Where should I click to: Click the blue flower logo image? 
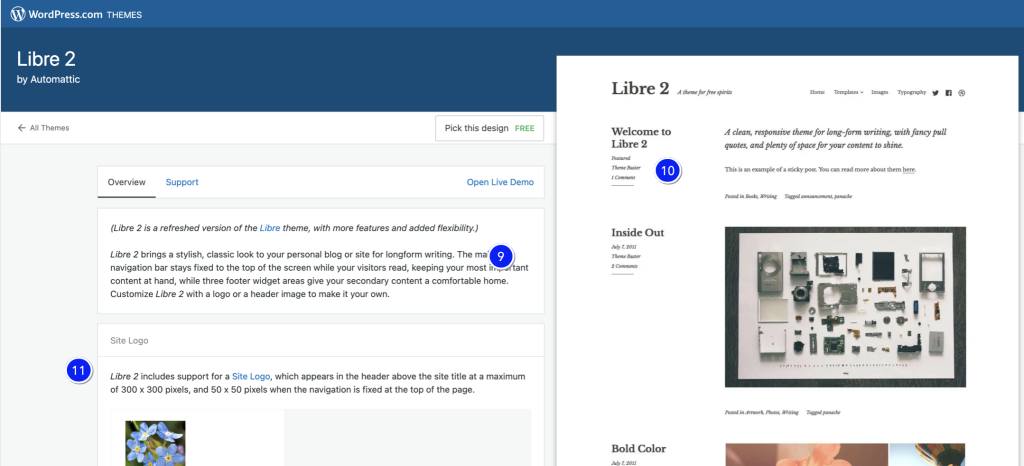(x=155, y=441)
